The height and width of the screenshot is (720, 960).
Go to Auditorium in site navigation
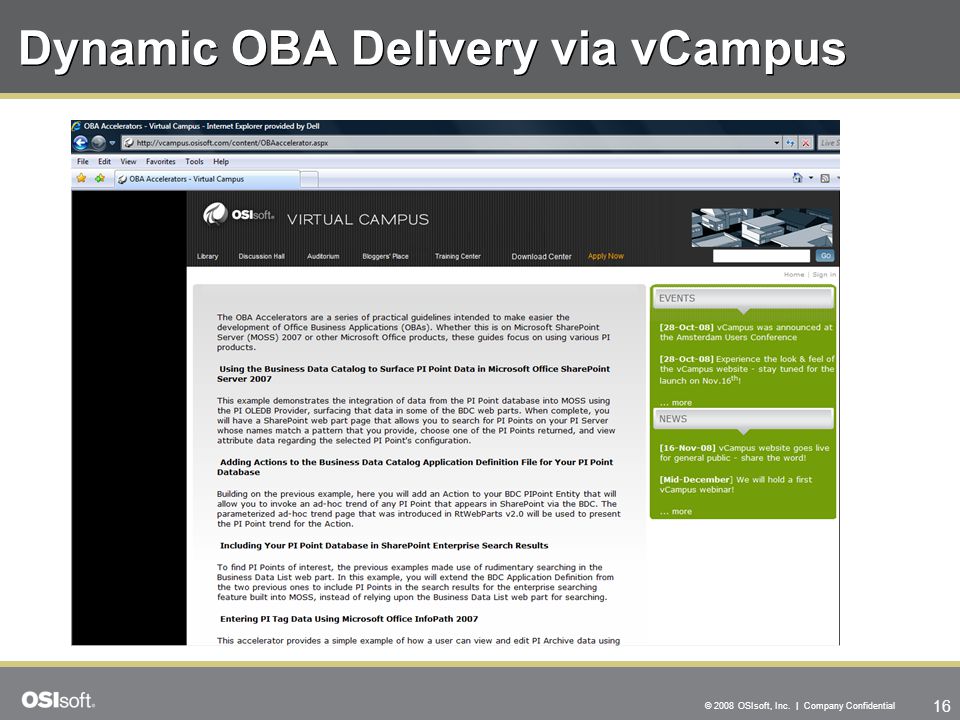coord(323,256)
